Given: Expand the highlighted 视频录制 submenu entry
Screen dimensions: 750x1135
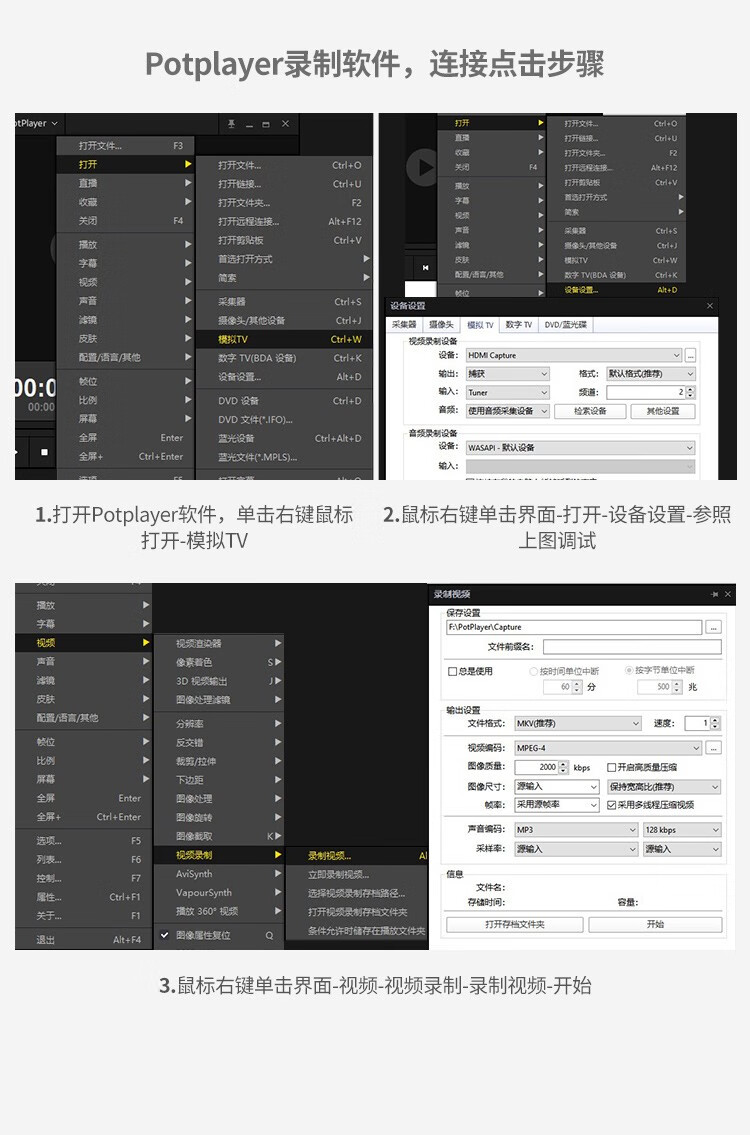Looking at the screenshot, I should tap(219, 856).
